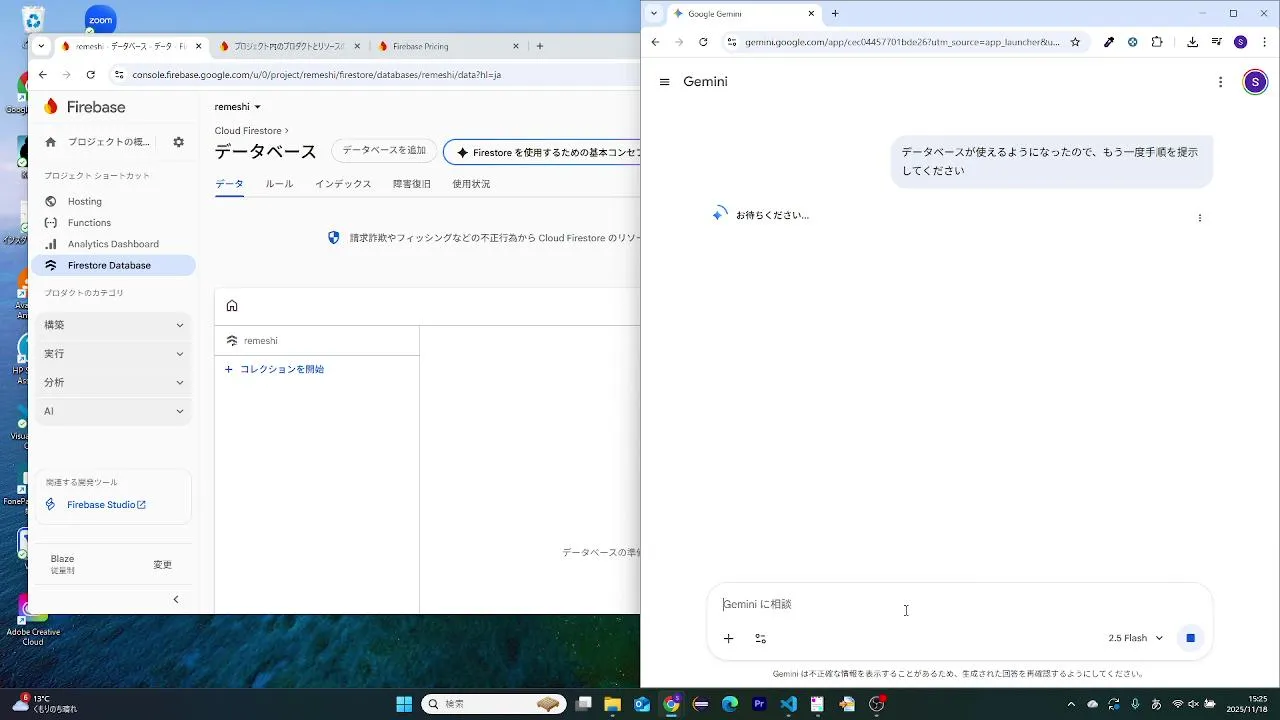
Task: Open Functions in the Firebase sidebar
Action: [113, 223]
